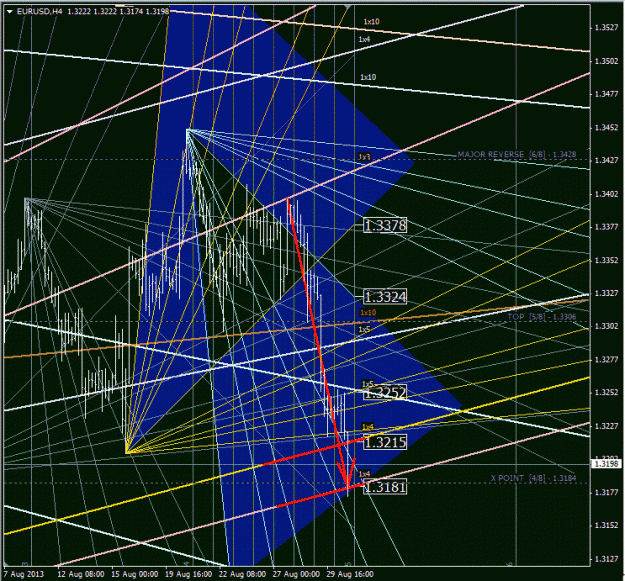625x581 pixels.
Task: Click the boxed 1.3252 price label
Action: (x=385, y=393)
